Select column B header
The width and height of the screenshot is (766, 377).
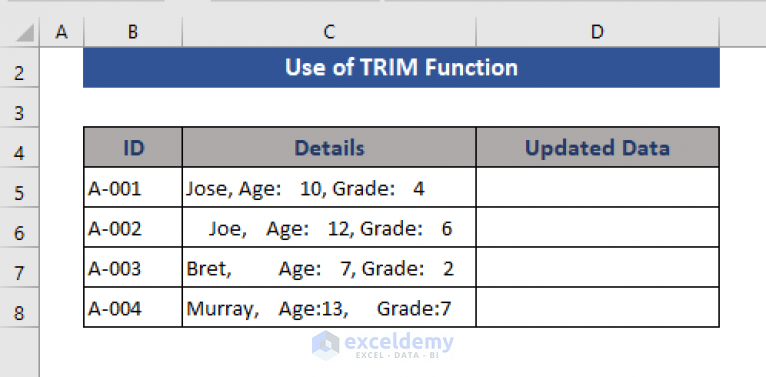click(x=133, y=32)
